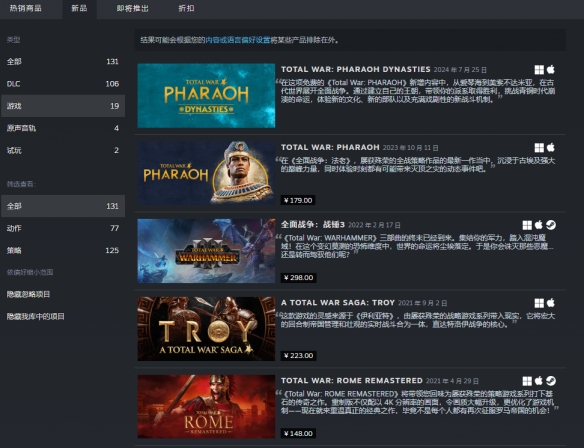Click release date 2024年7月25日
Image resolution: width=584 pixels, height=448 pixels.
pyautogui.click(x=460, y=70)
